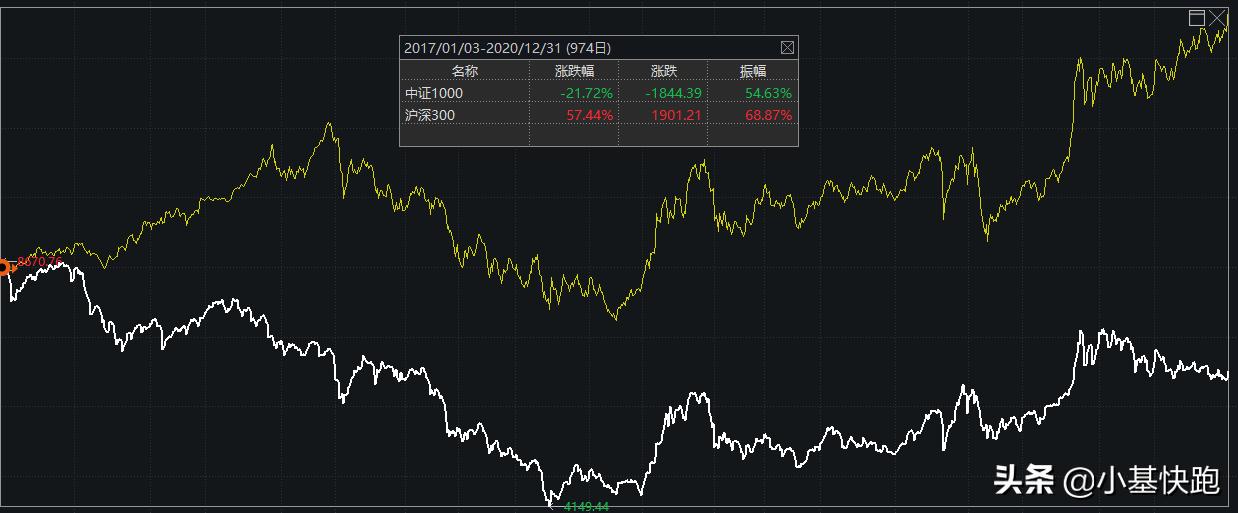Click the 68.87% amplitude value
1238x513 pixels.
[769, 115]
